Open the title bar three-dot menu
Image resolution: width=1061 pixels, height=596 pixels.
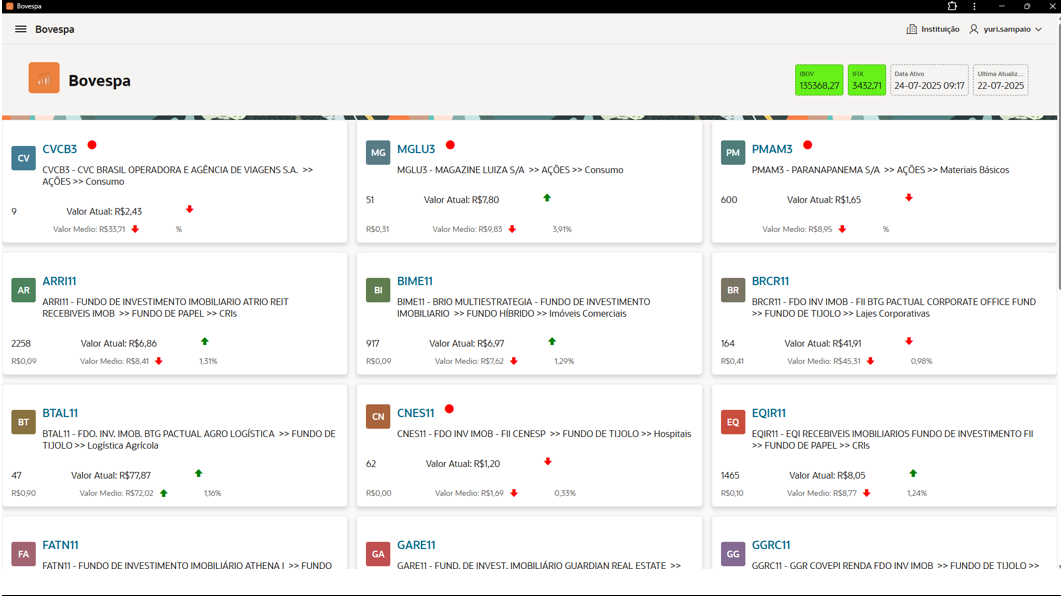974,6
